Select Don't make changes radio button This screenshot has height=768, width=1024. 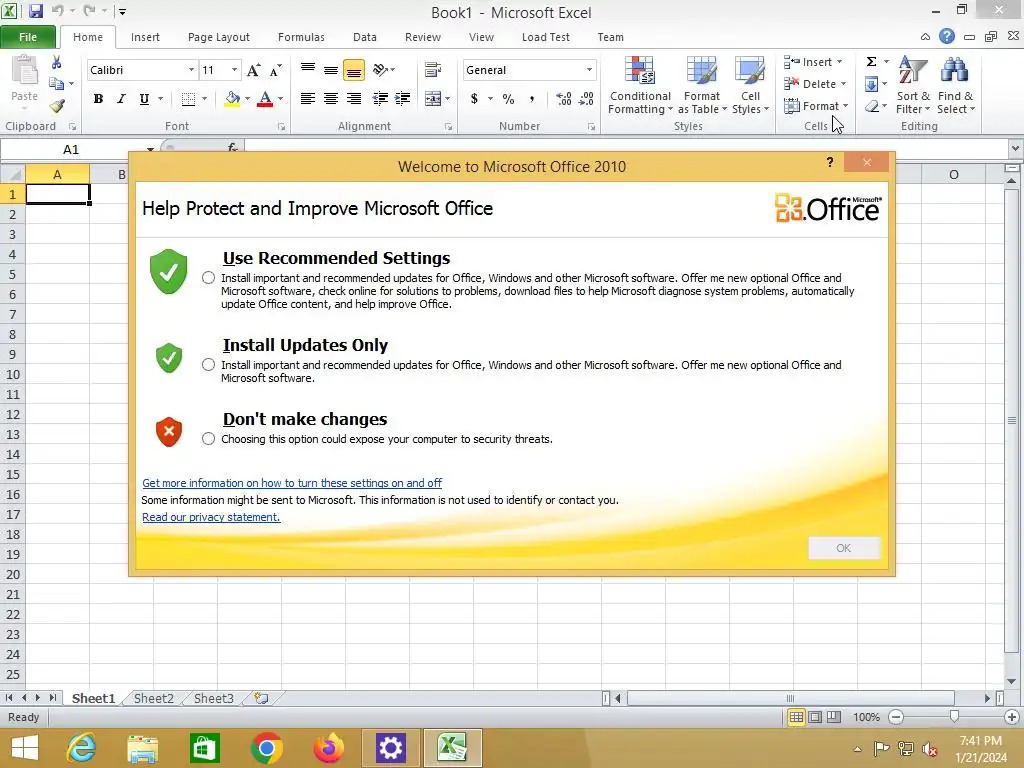(x=208, y=439)
